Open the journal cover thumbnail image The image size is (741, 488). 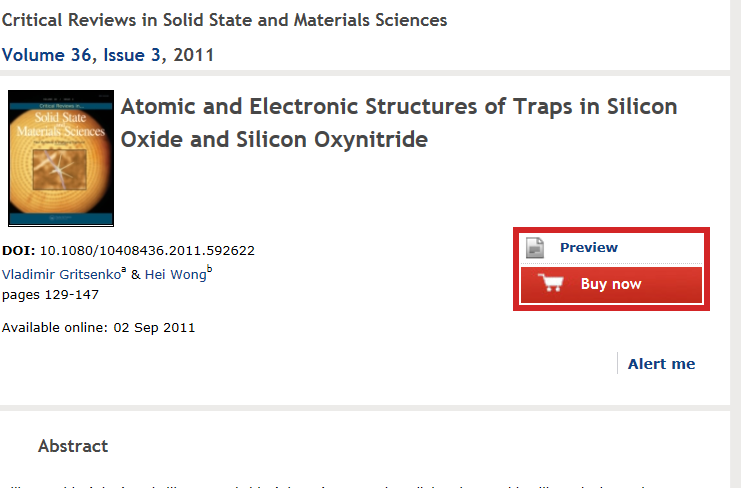click(60, 159)
